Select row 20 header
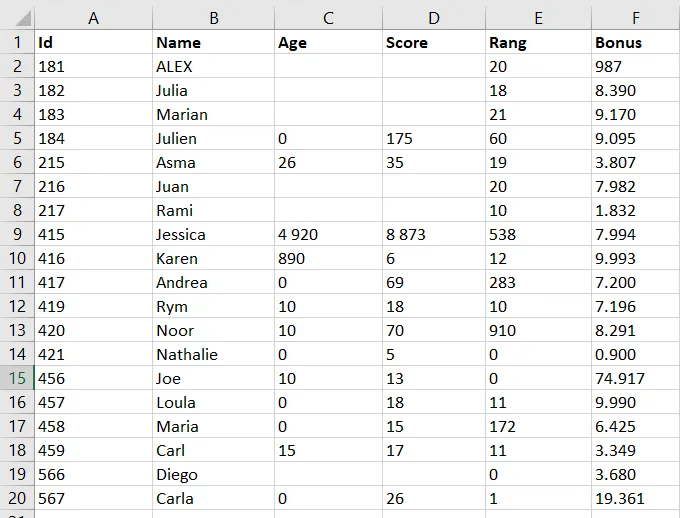680x518 pixels. click(17, 498)
